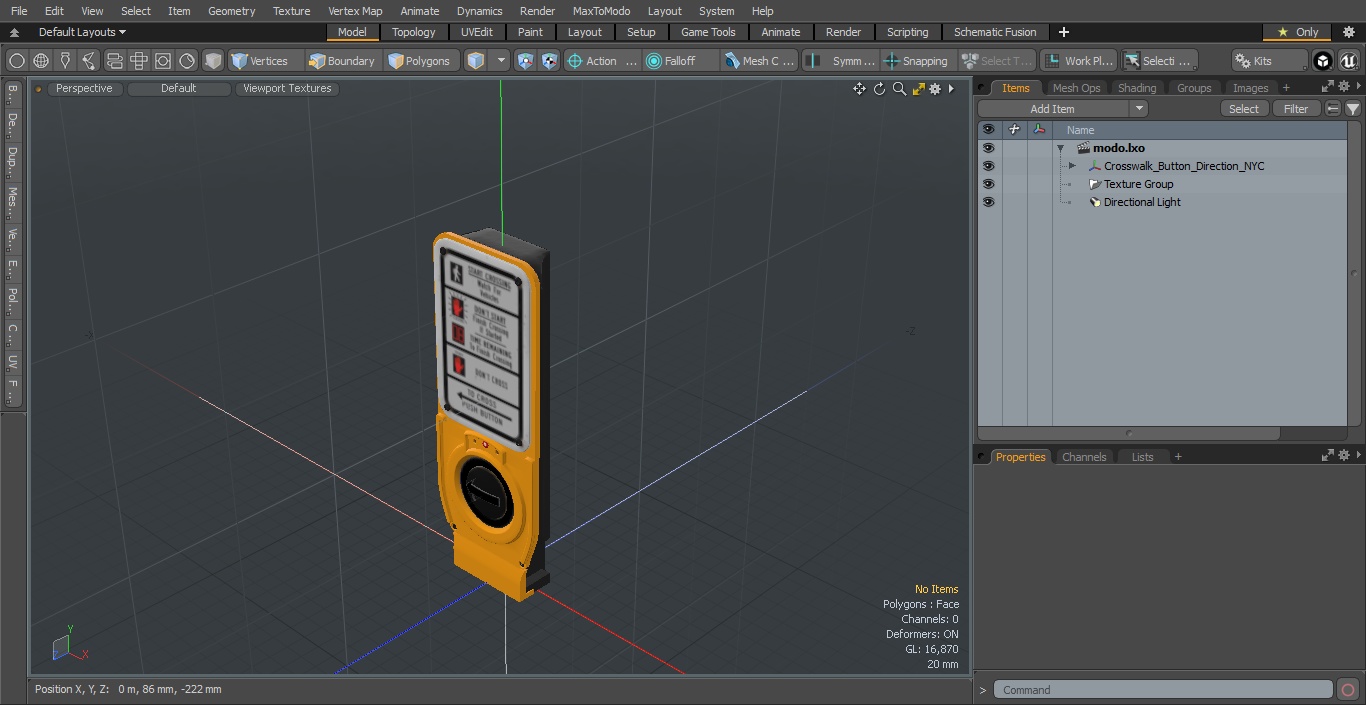The height and width of the screenshot is (705, 1366).
Task: Click the Select button in Items panel
Action: [x=1244, y=108]
